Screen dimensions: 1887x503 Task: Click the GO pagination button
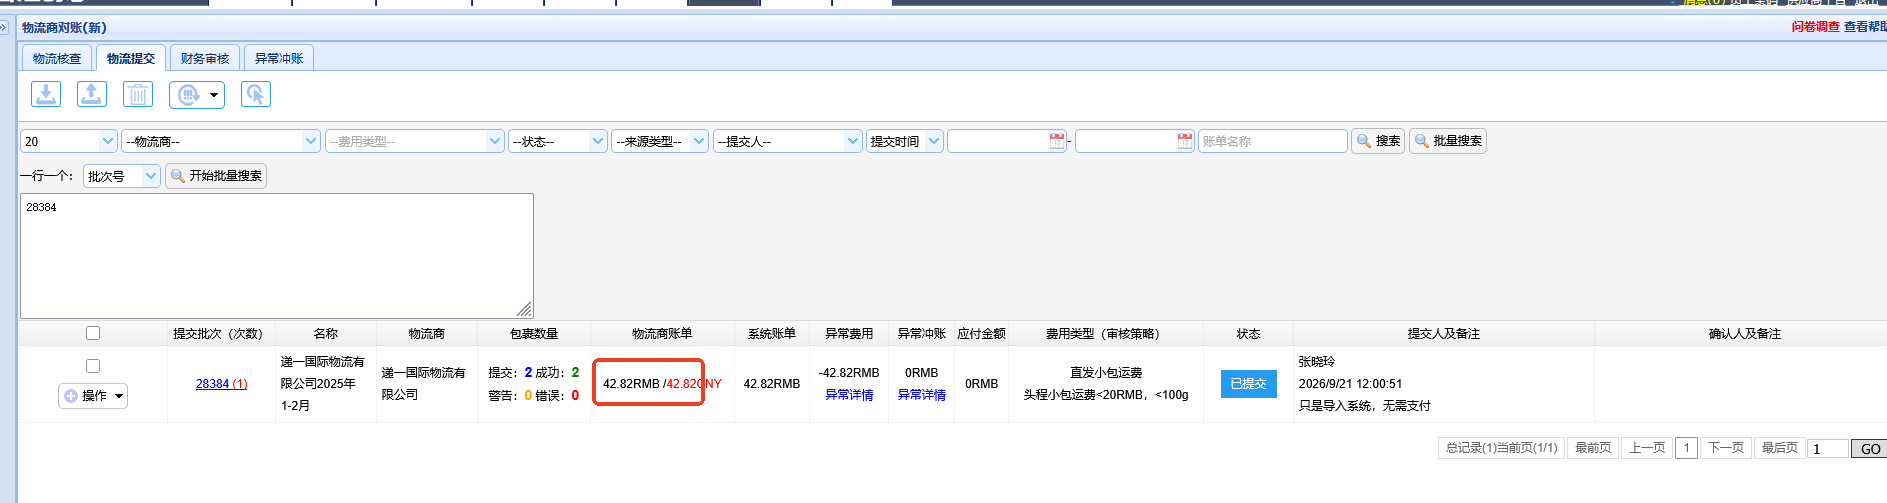(1870, 449)
